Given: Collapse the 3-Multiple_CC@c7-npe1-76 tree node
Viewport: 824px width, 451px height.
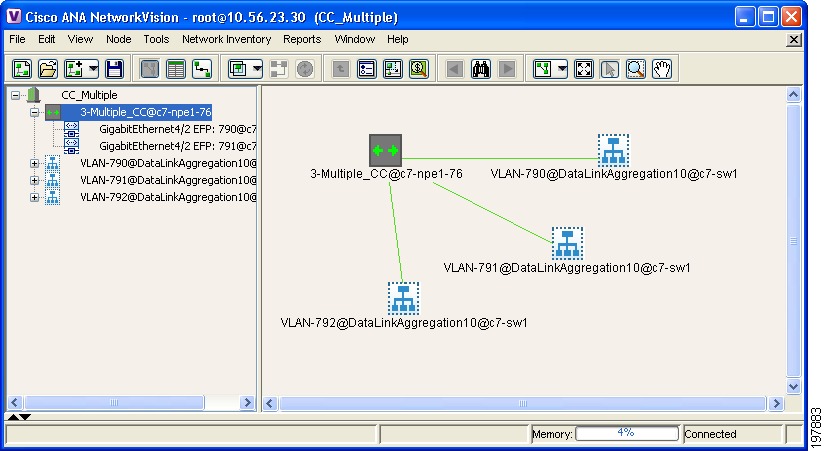Looking at the screenshot, I should point(35,112).
